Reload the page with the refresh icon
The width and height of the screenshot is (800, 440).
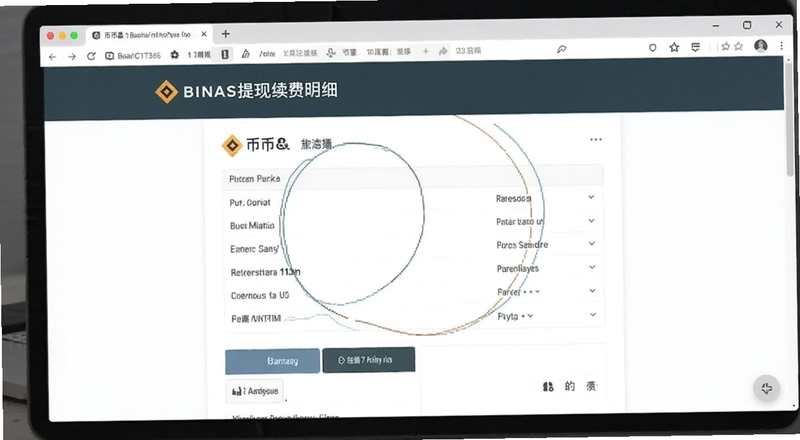click(x=91, y=56)
